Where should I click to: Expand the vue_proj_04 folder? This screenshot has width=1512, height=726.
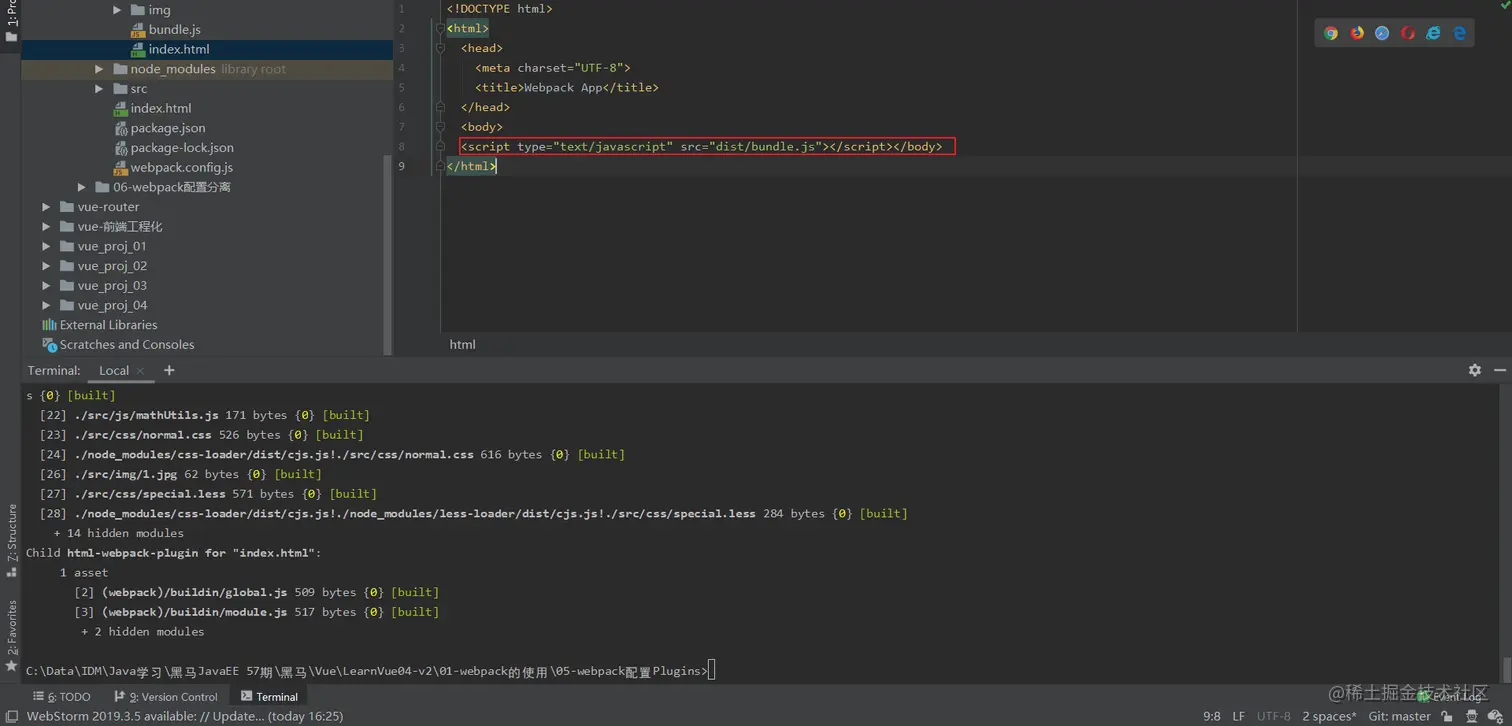pyautogui.click(x=46, y=306)
